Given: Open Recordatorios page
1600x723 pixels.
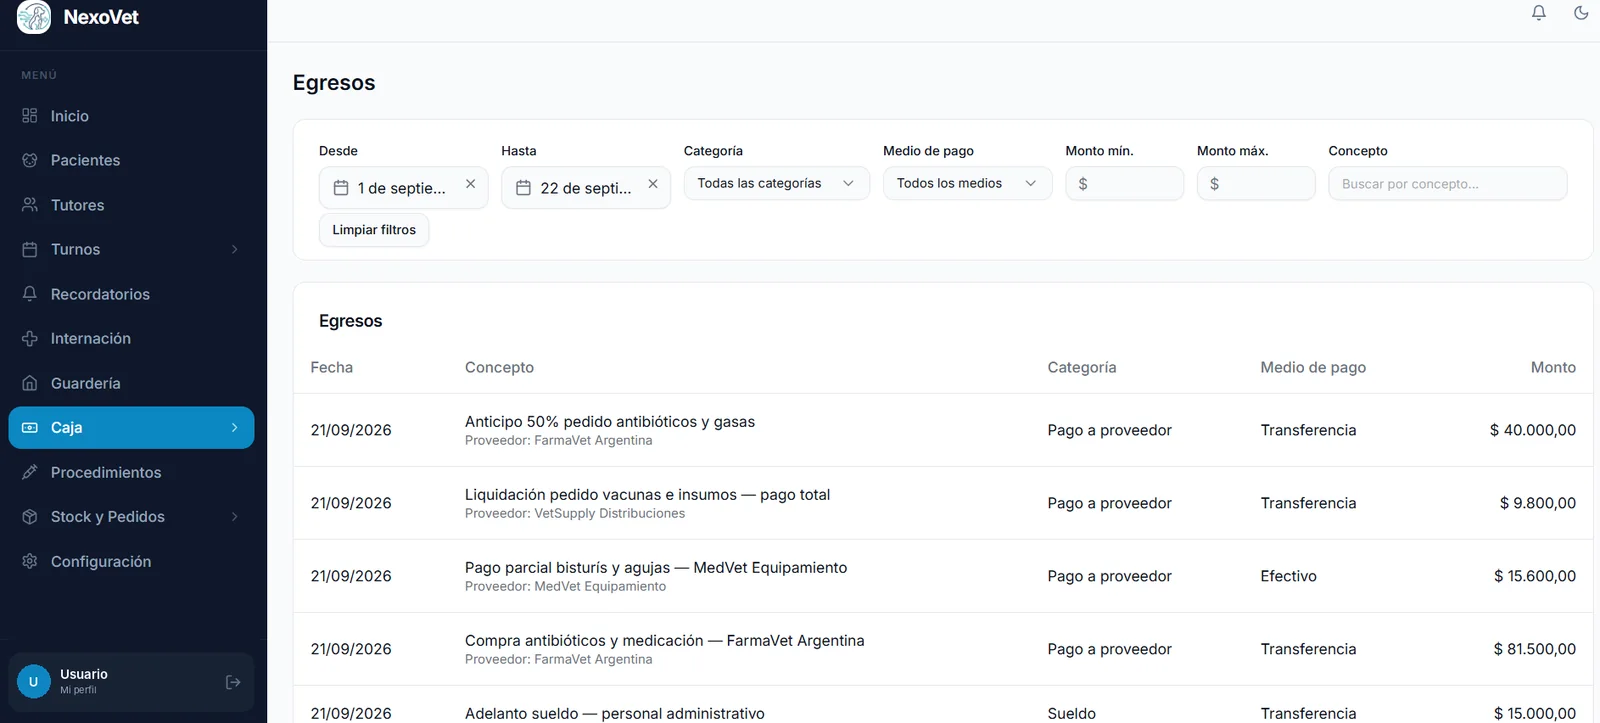Looking at the screenshot, I should [131, 294].
